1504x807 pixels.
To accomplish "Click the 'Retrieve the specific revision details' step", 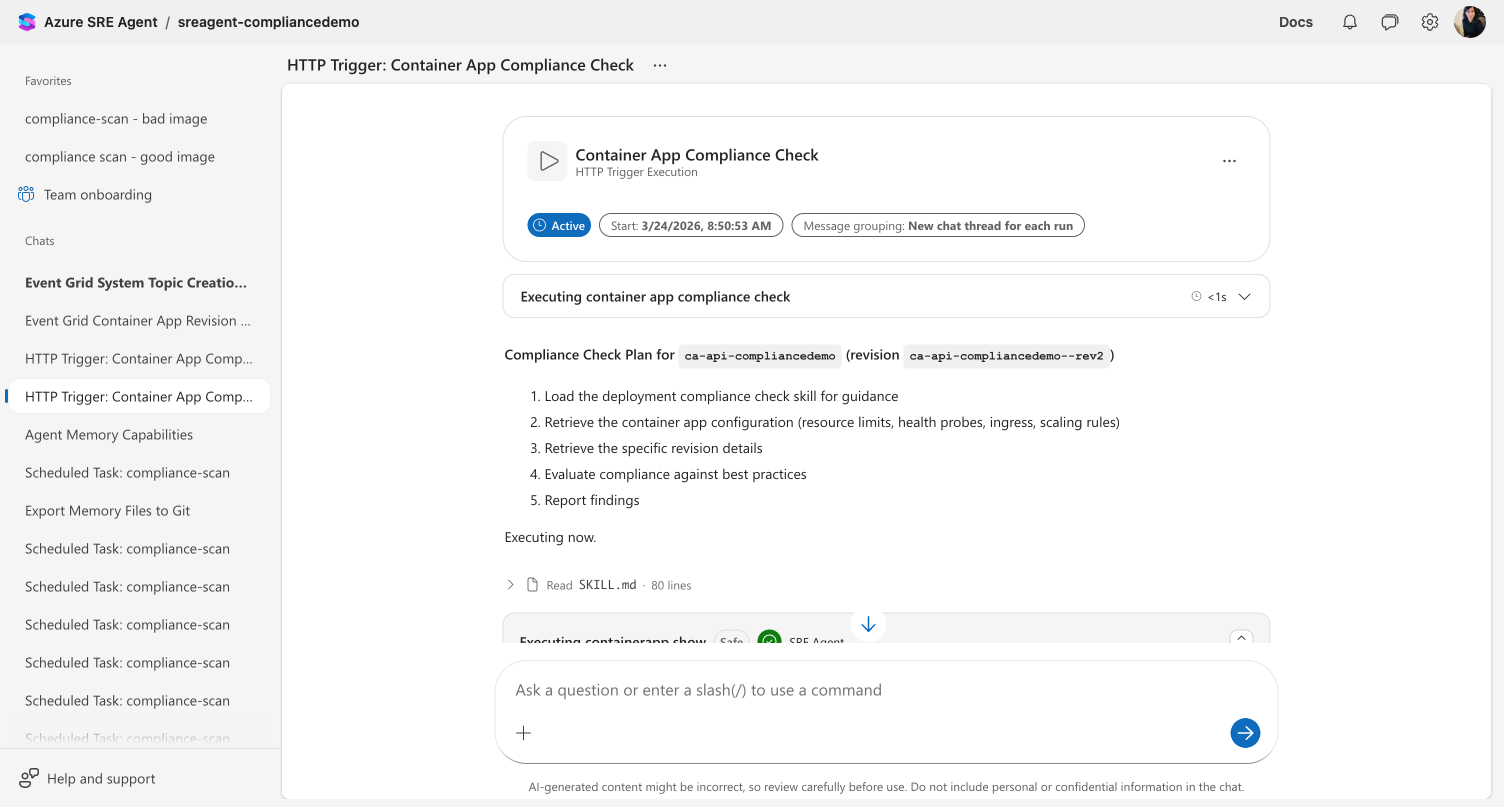I will 653,448.
